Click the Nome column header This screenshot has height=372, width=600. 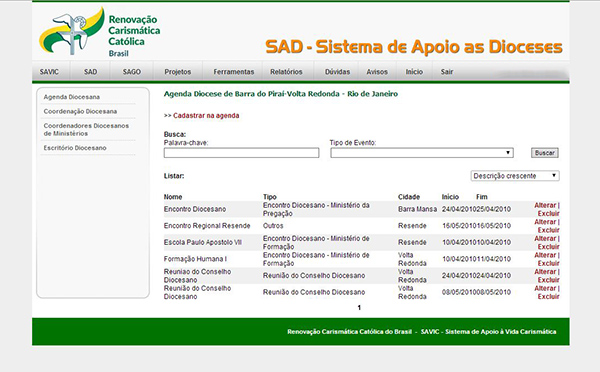tap(173, 197)
